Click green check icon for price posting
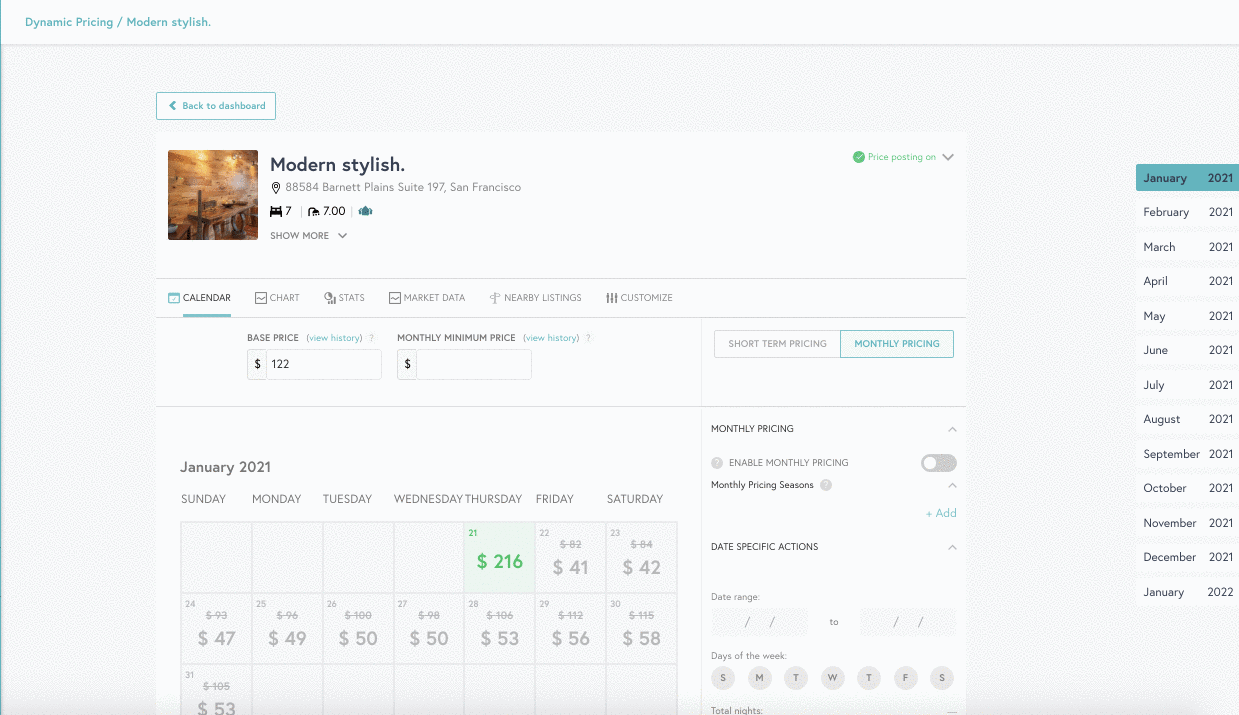 tap(858, 157)
